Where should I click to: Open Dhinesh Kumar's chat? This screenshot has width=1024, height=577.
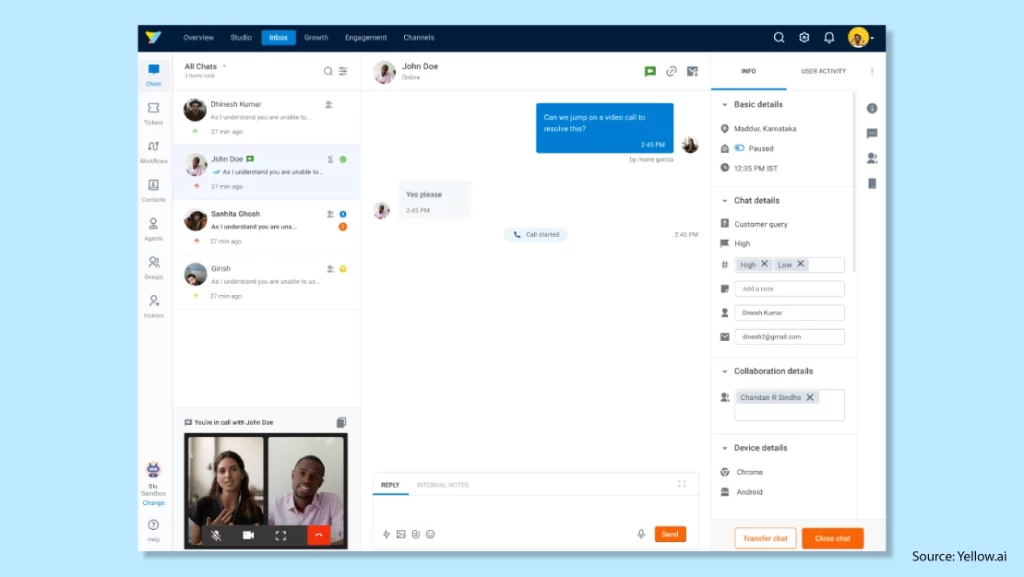pyautogui.click(x=266, y=117)
